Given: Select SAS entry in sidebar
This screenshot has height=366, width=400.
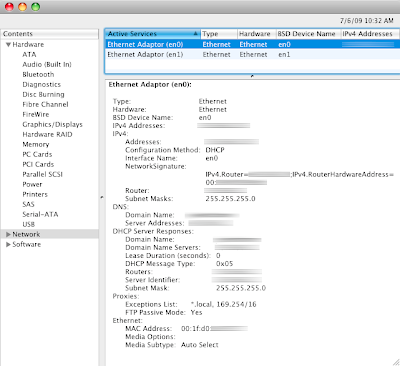Looking at the screenshot, I should point(28,204).
